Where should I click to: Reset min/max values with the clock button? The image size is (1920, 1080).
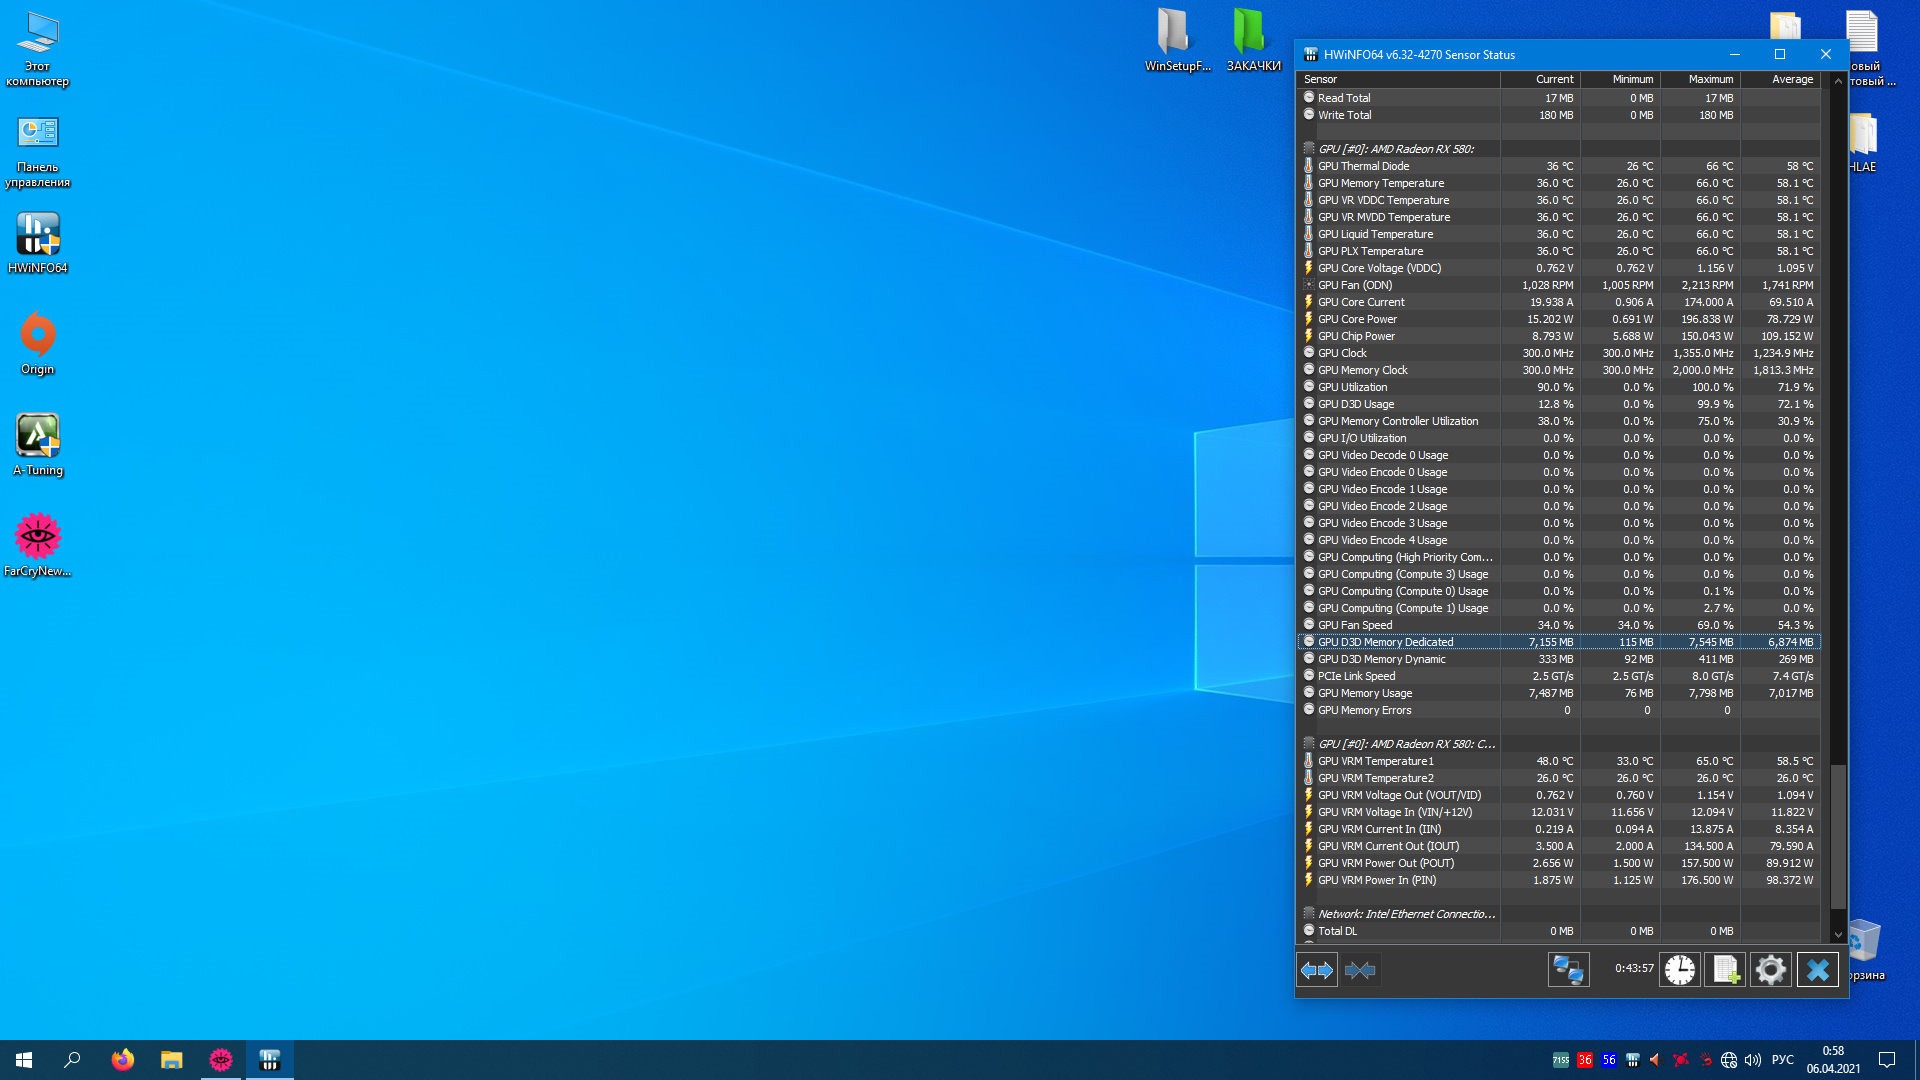point(1680,970)
